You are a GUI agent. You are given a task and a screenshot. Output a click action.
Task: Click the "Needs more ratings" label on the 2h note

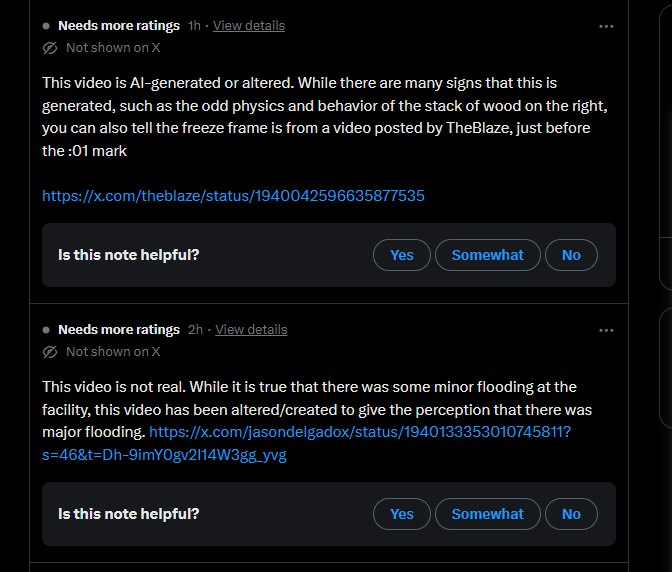[119, 329]
